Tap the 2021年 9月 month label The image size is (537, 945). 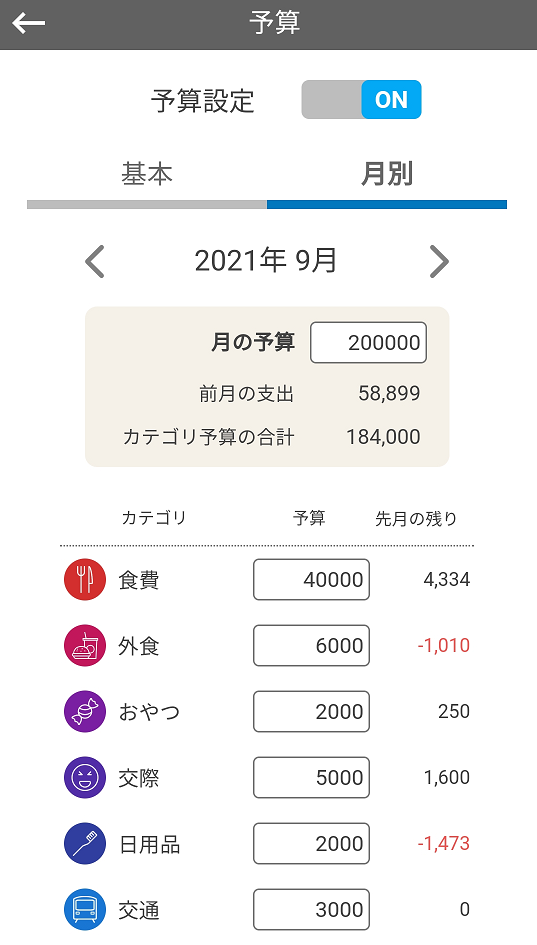(x=266, y=261)
